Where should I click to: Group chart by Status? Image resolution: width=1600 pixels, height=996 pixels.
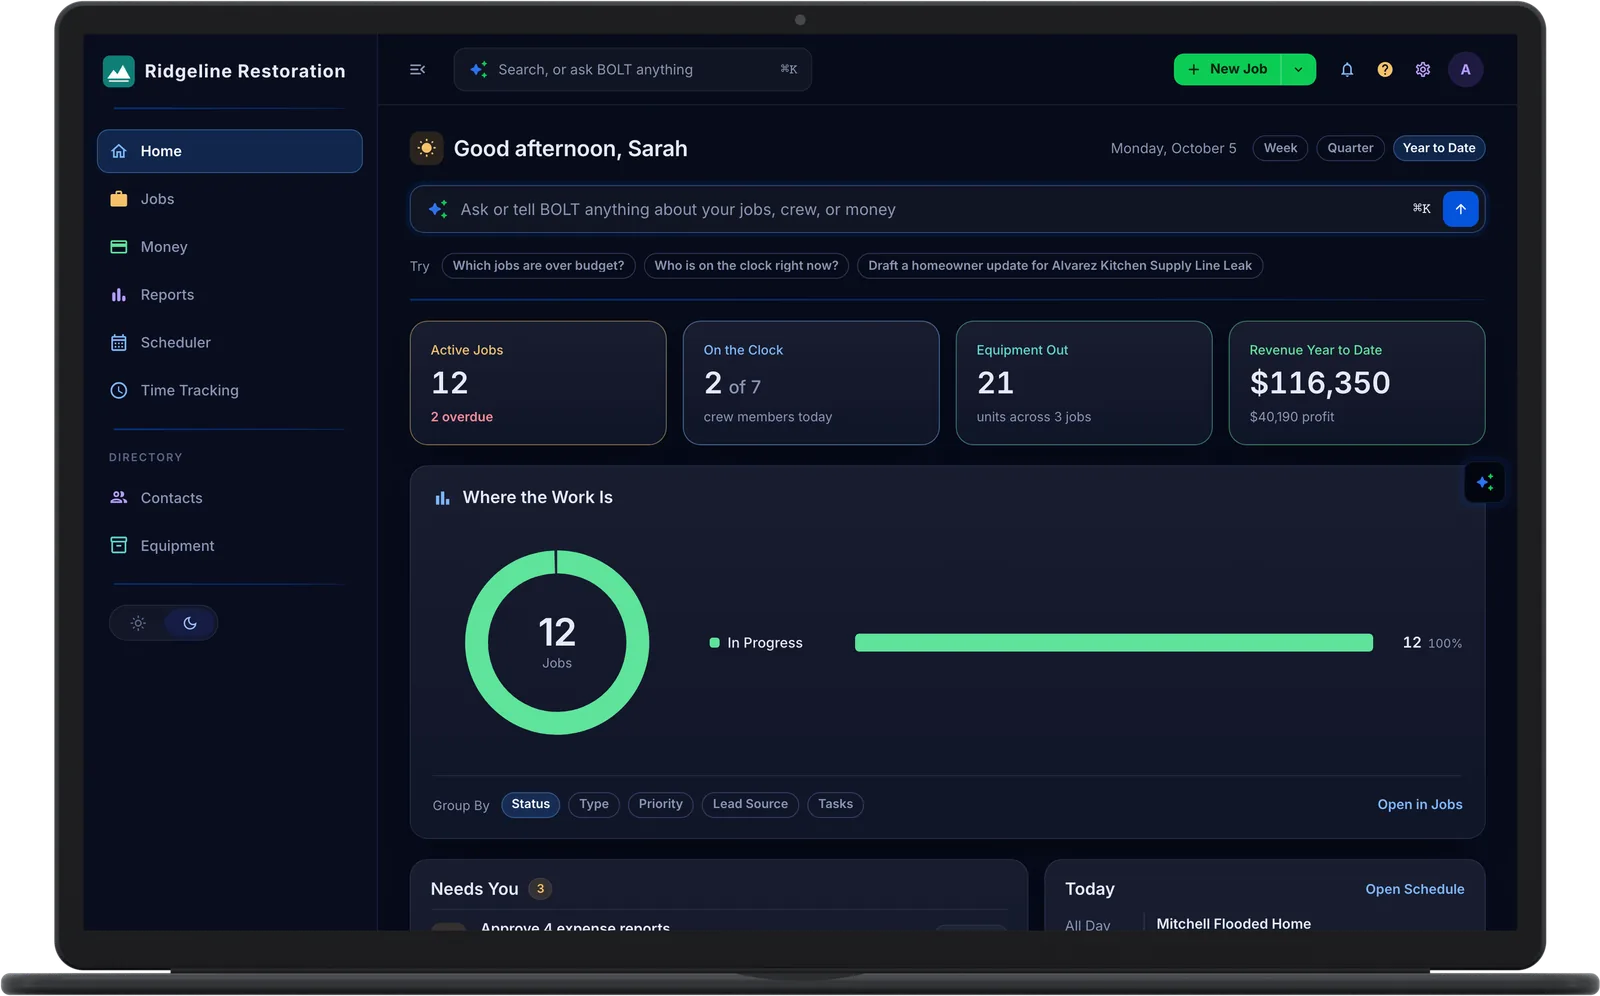click(531, 805)
